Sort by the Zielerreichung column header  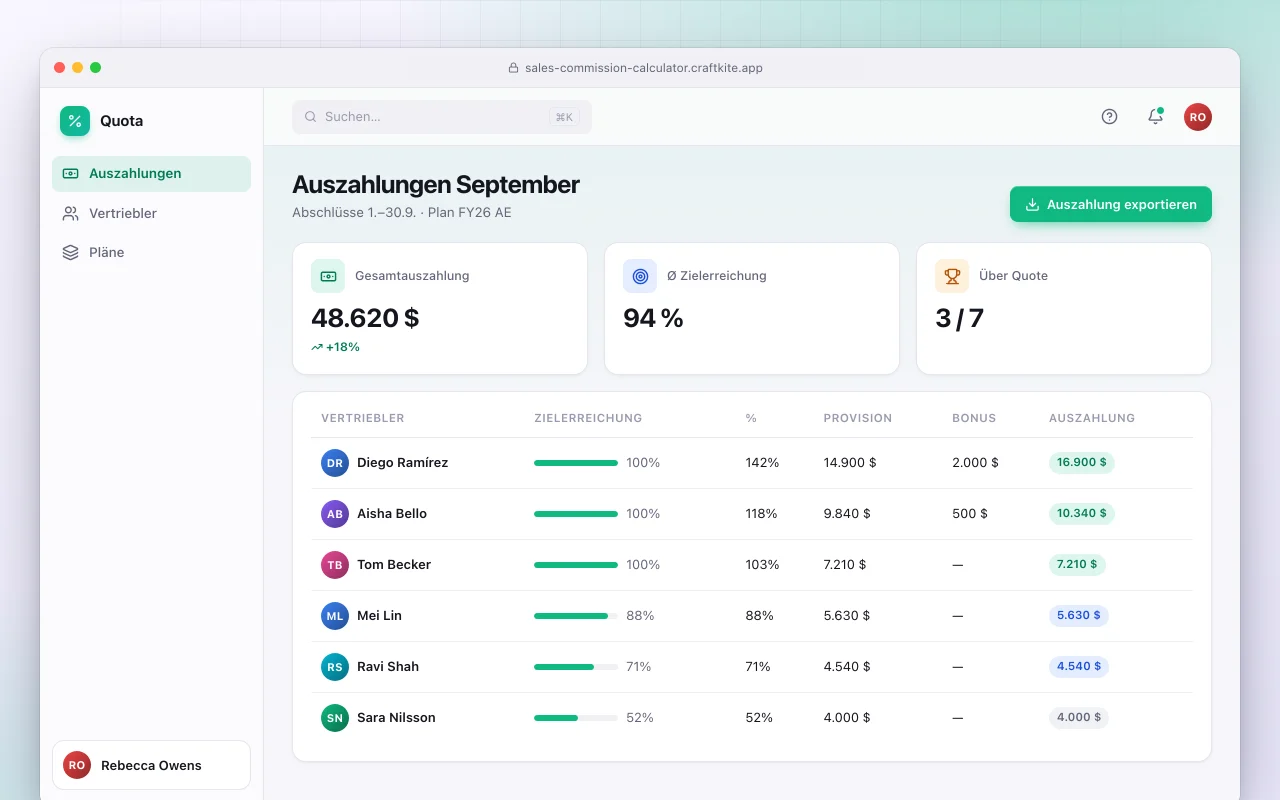click(x=588, y=418)
